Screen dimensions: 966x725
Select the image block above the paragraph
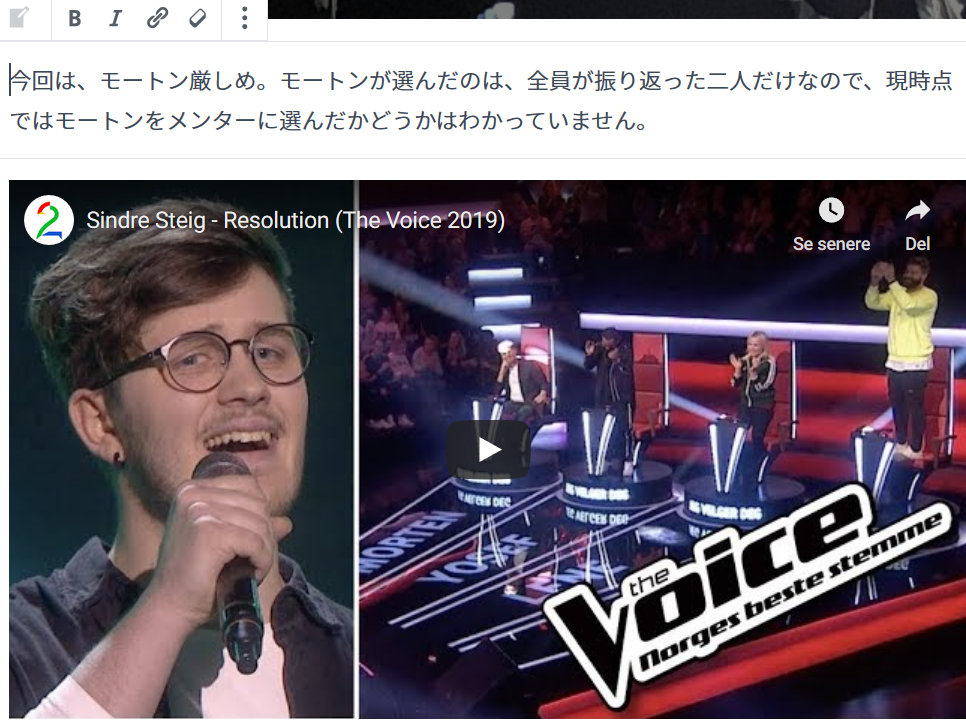click(616, 9)
